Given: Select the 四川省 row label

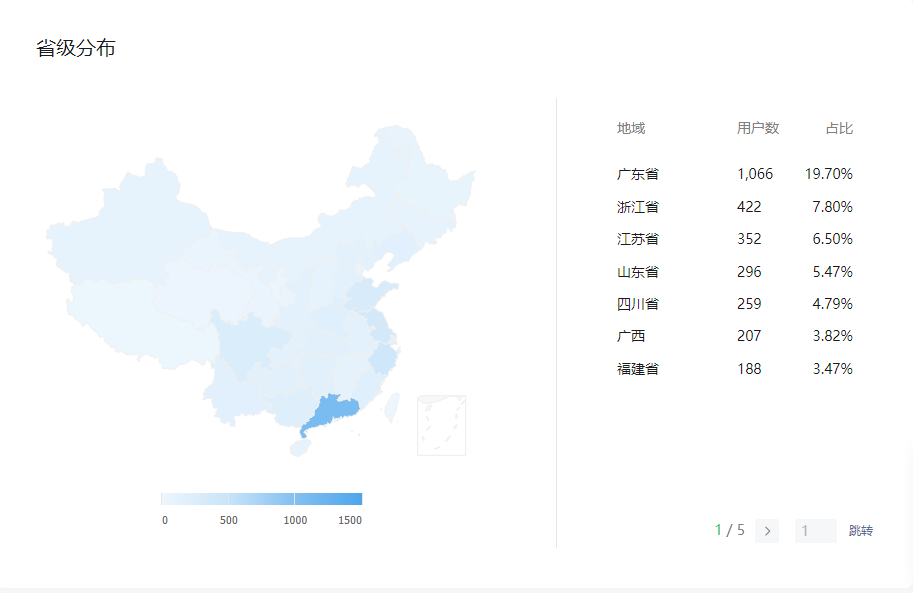Looking at the screenshot, I should click(638, 304).
